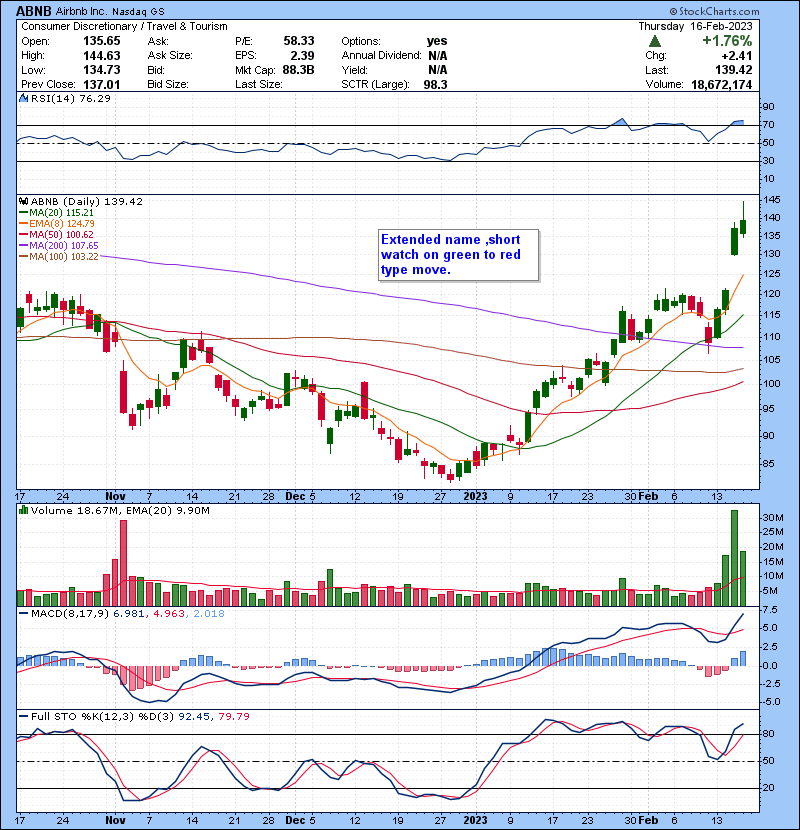Image resolution: width=800 pixels, height=830 pixels.
Task: Select the High value 144.63
Action: [102, 56]
